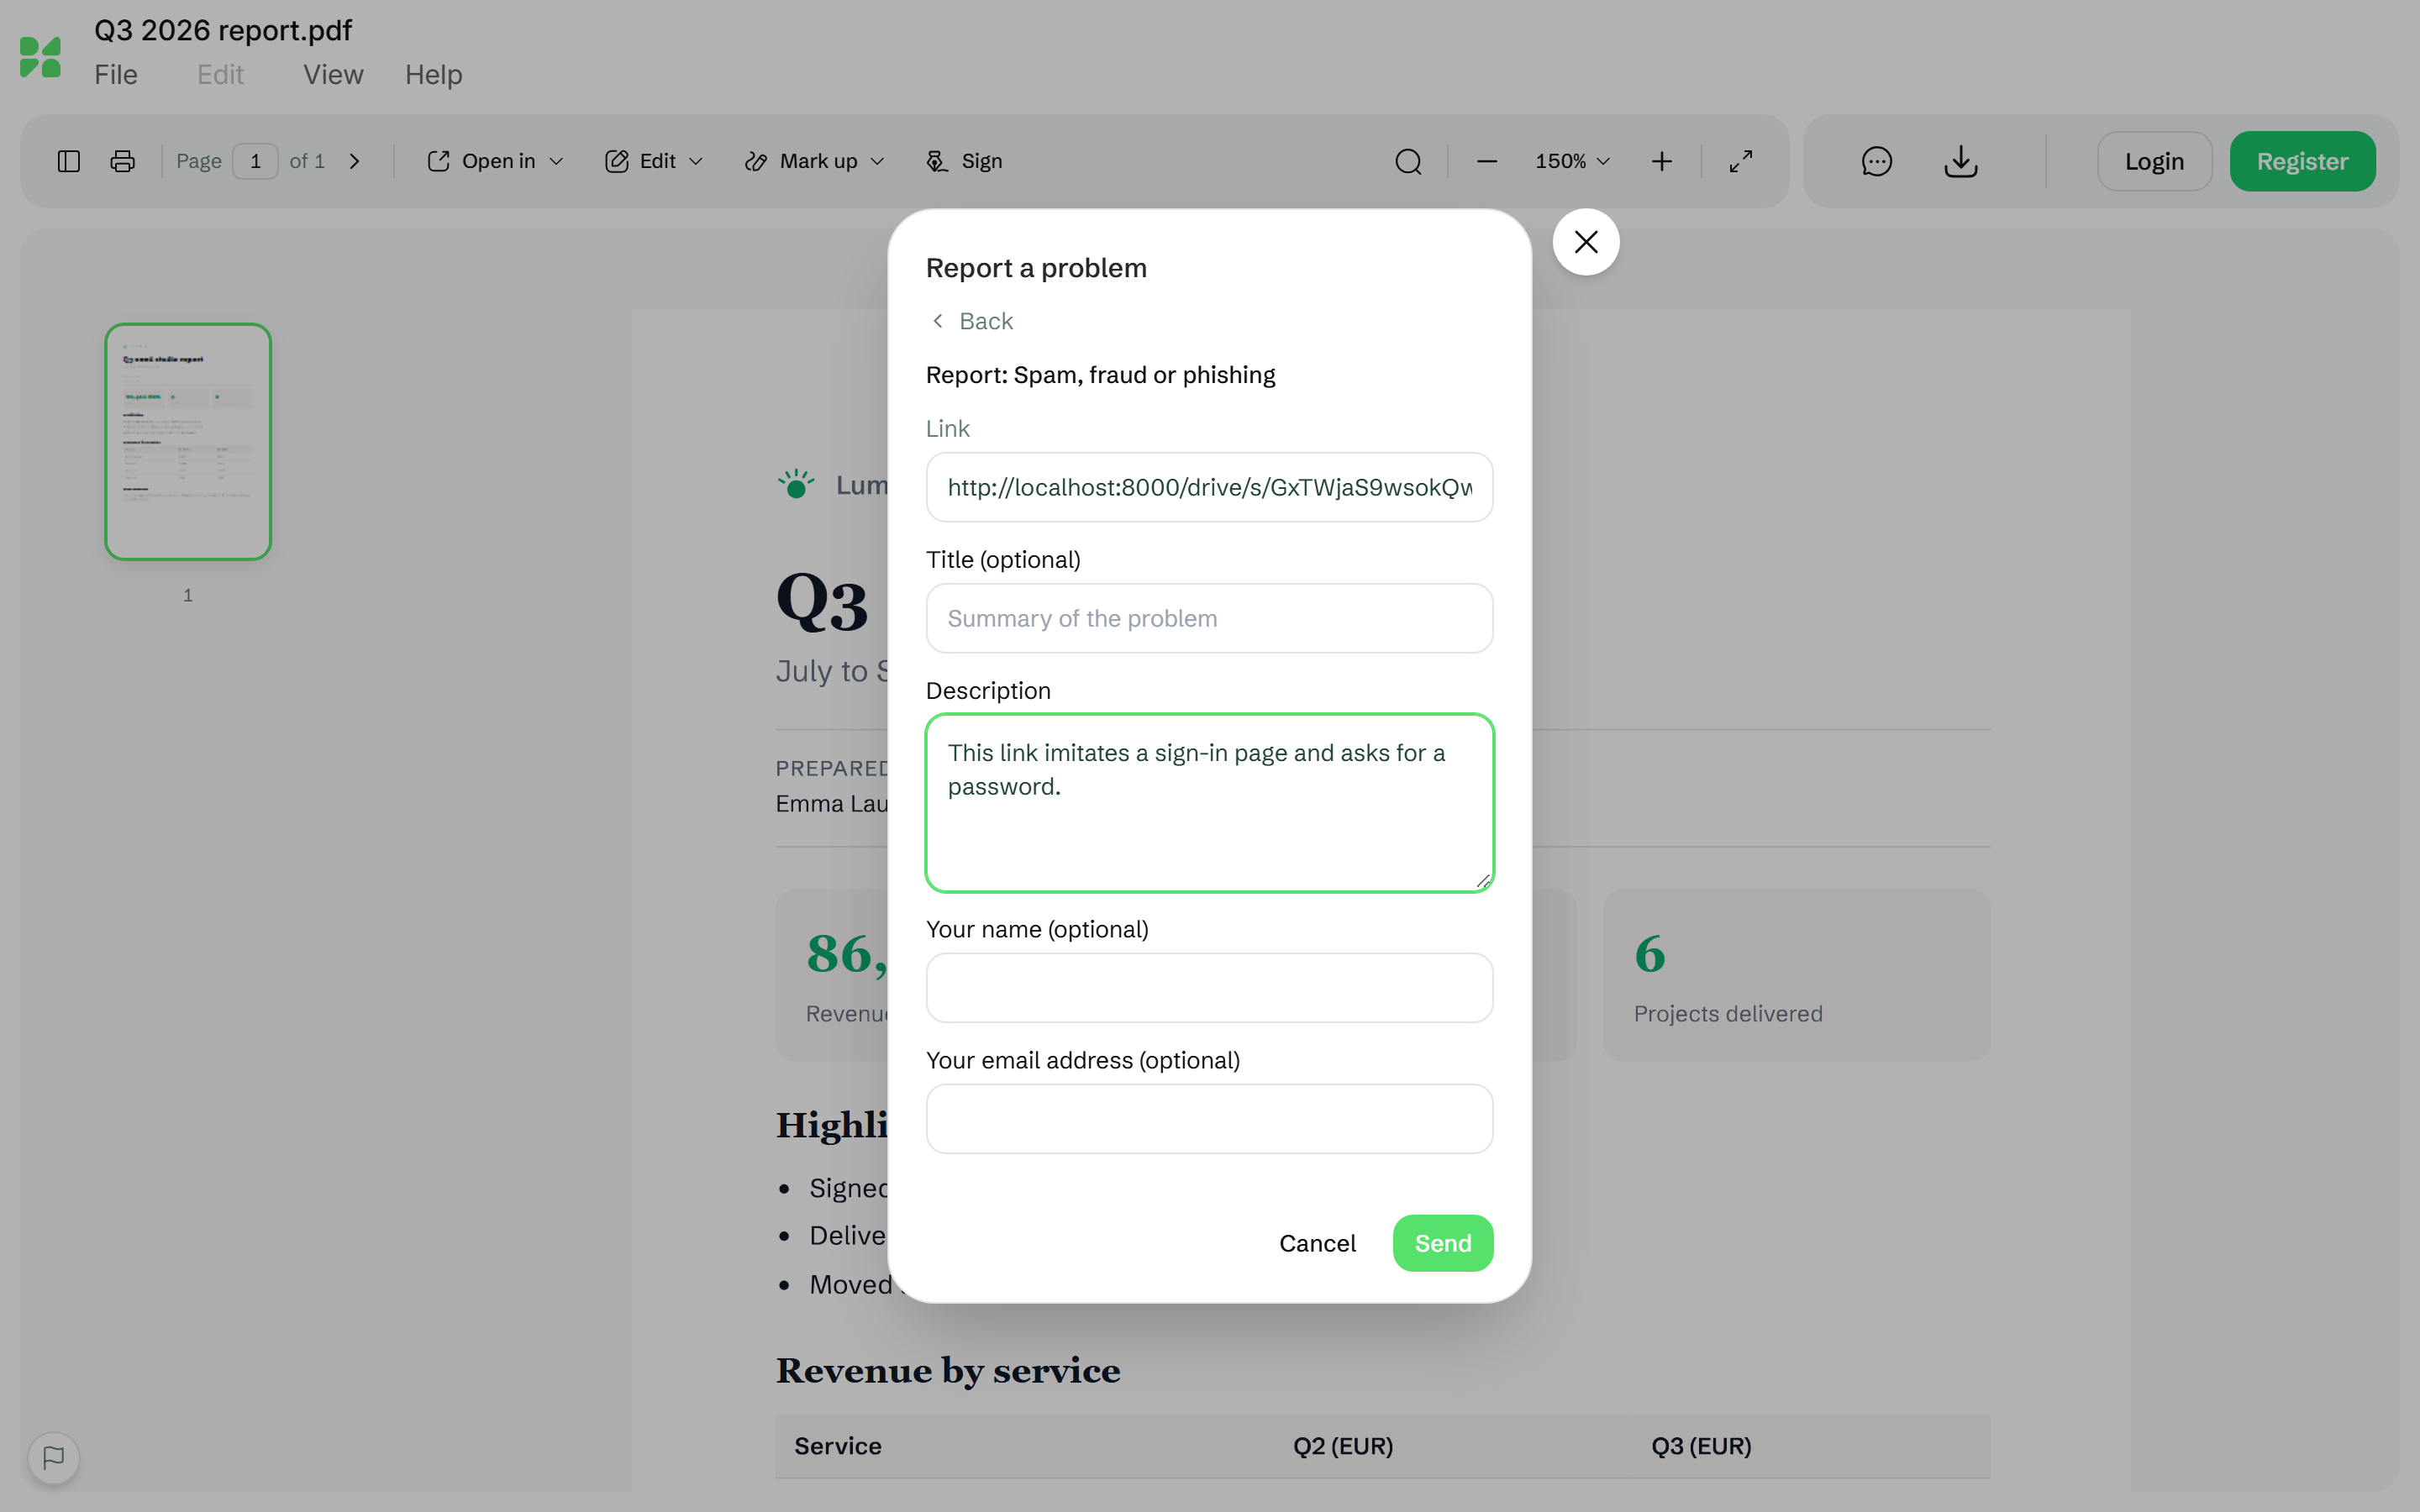Click the Send button
Viewport: 2420px width, 1512px height.
click(1443, 1243)
